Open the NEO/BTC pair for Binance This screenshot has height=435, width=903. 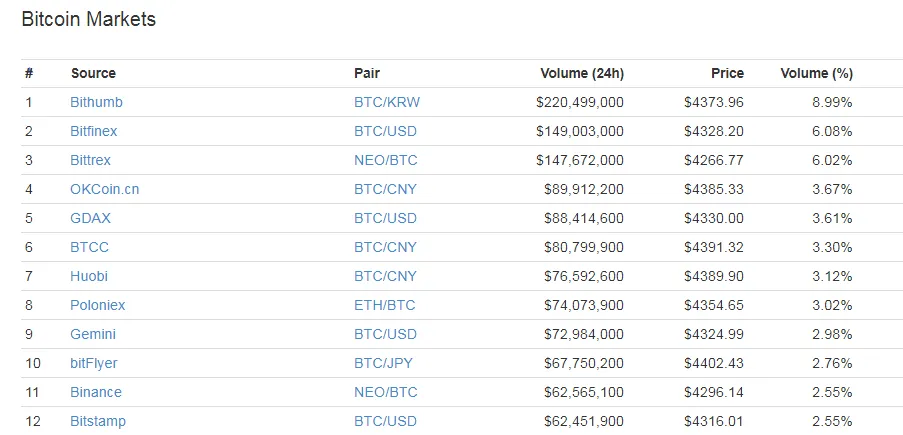[386, 392]
